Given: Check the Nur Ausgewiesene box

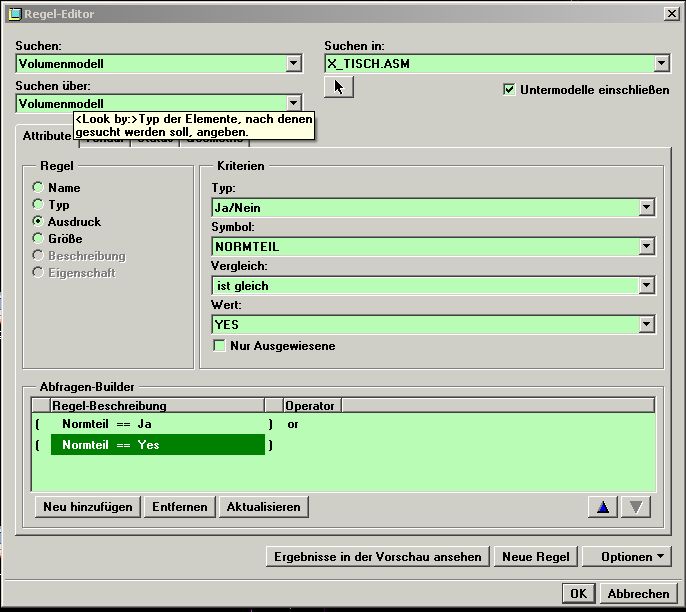Looking at the screenshot, I should click(219, 346).
